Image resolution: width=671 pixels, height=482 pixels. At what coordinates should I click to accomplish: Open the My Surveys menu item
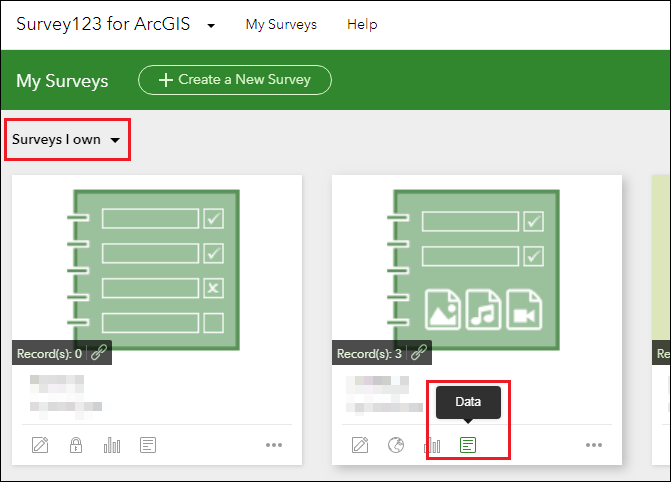[x=281, y=24]
